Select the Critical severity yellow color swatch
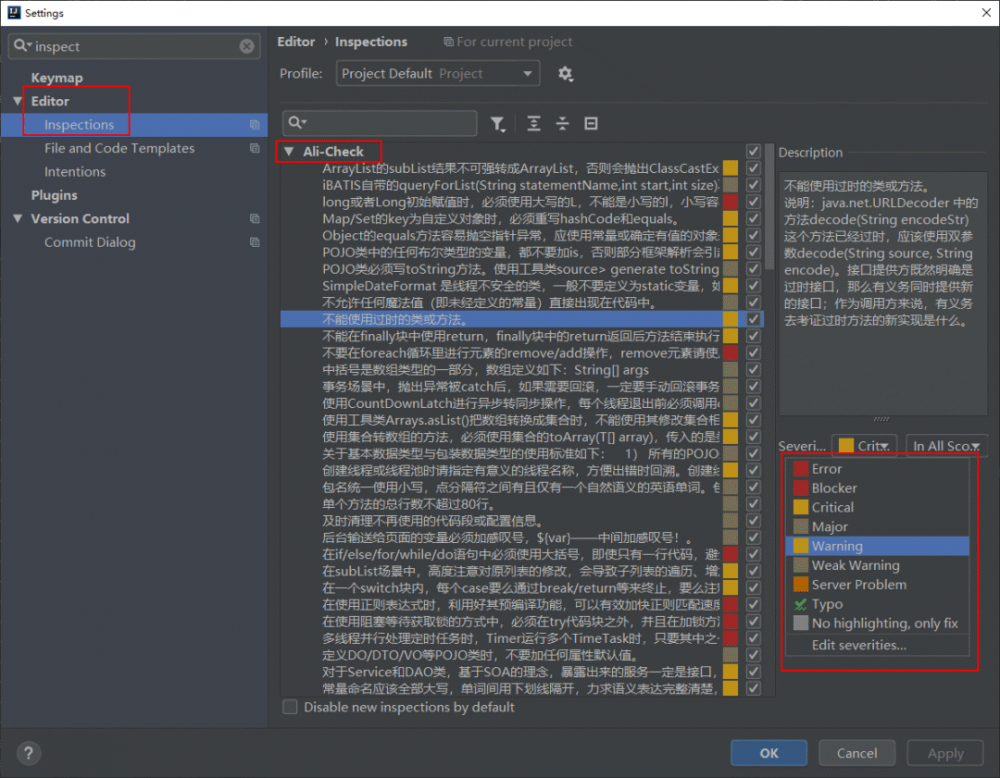Image resolution: width=1000 pixels, height=778 pixels. coord(800,507)
